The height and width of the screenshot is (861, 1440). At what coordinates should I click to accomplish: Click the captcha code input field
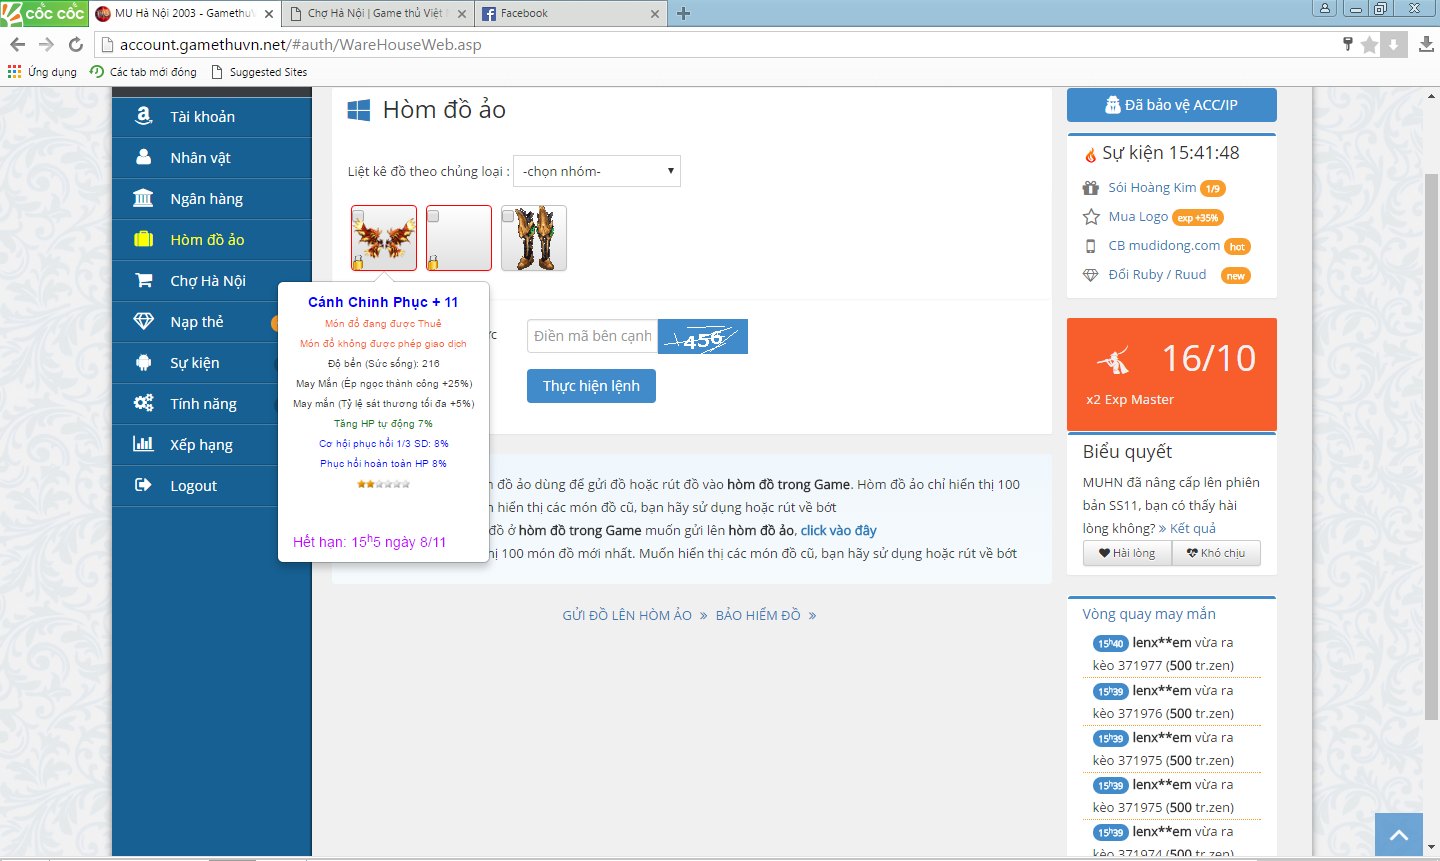coord(592,336)
